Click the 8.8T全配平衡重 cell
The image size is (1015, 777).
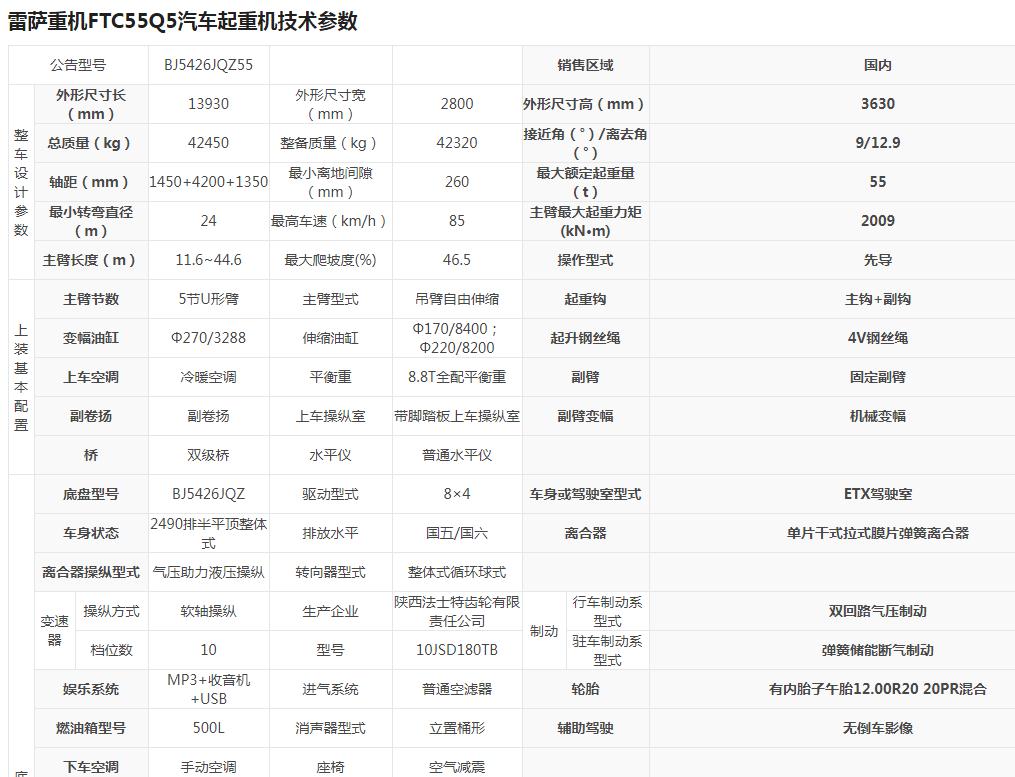457,377
